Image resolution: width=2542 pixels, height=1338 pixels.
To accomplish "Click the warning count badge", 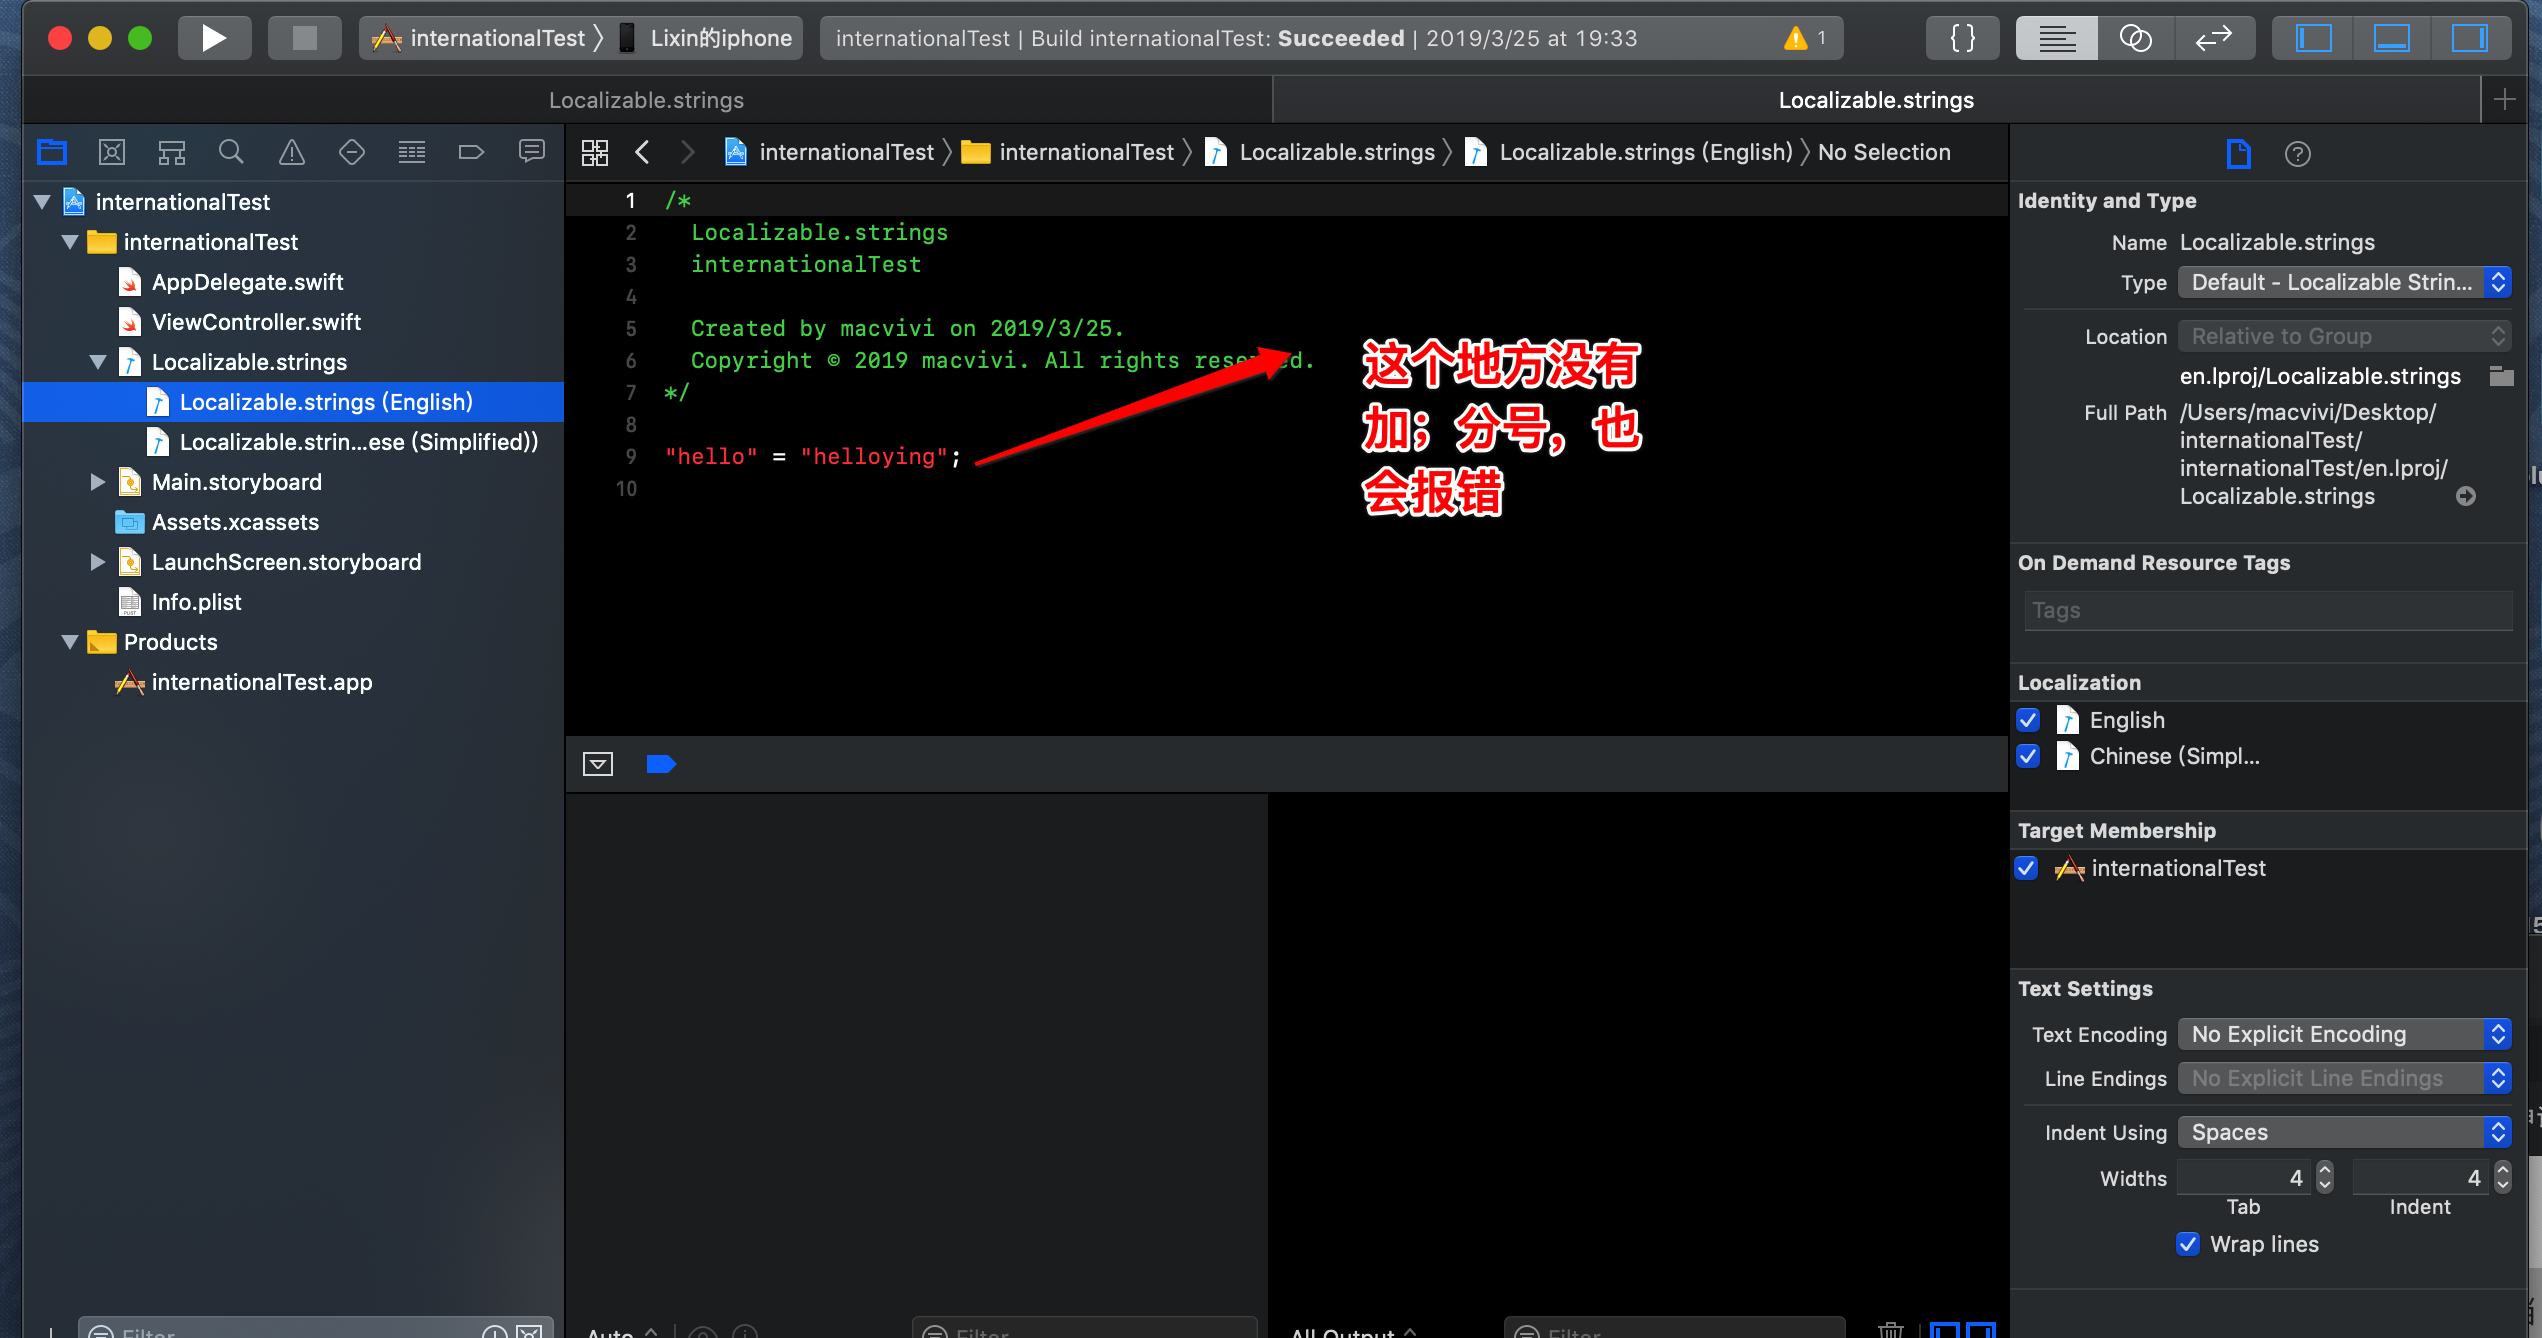I will (x=1805, y=38).
